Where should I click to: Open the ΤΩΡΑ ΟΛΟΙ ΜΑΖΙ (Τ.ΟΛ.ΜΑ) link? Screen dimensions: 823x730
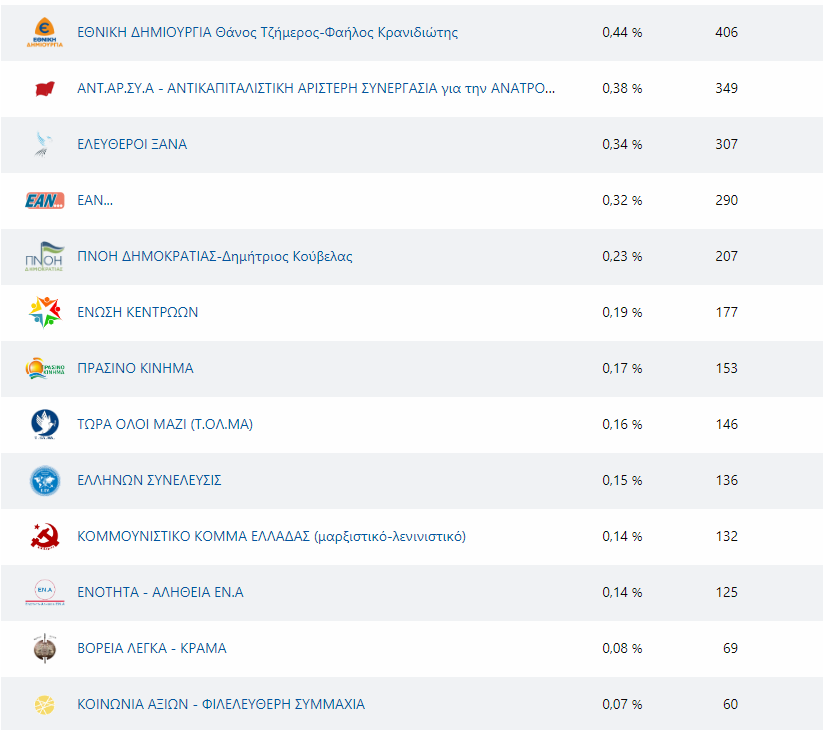(x=165, y=424)
